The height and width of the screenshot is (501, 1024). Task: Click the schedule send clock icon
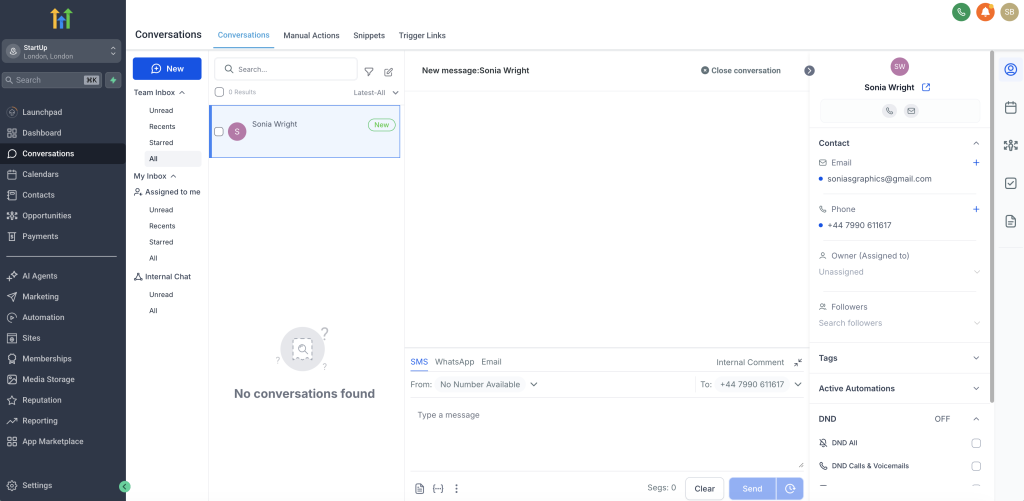click(790, 488)
